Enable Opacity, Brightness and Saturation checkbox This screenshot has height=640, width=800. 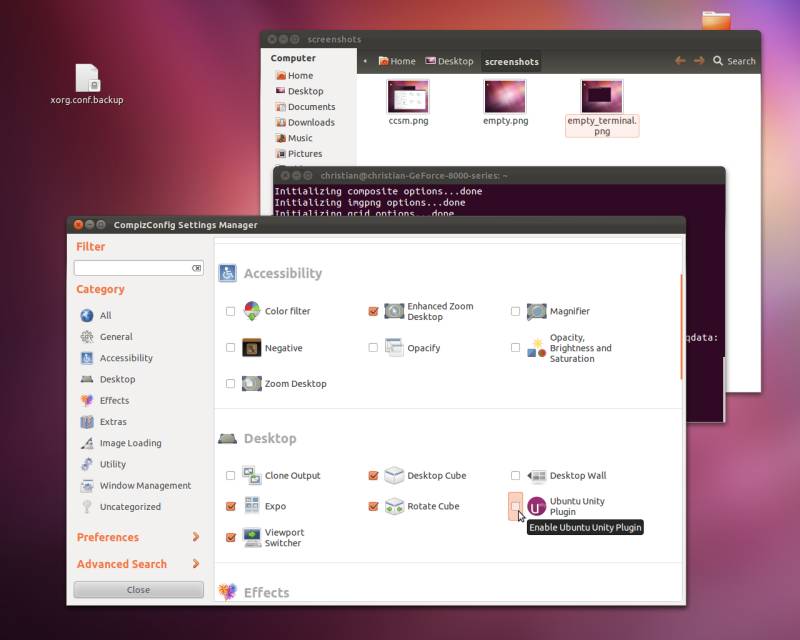(x=515, y=348)
